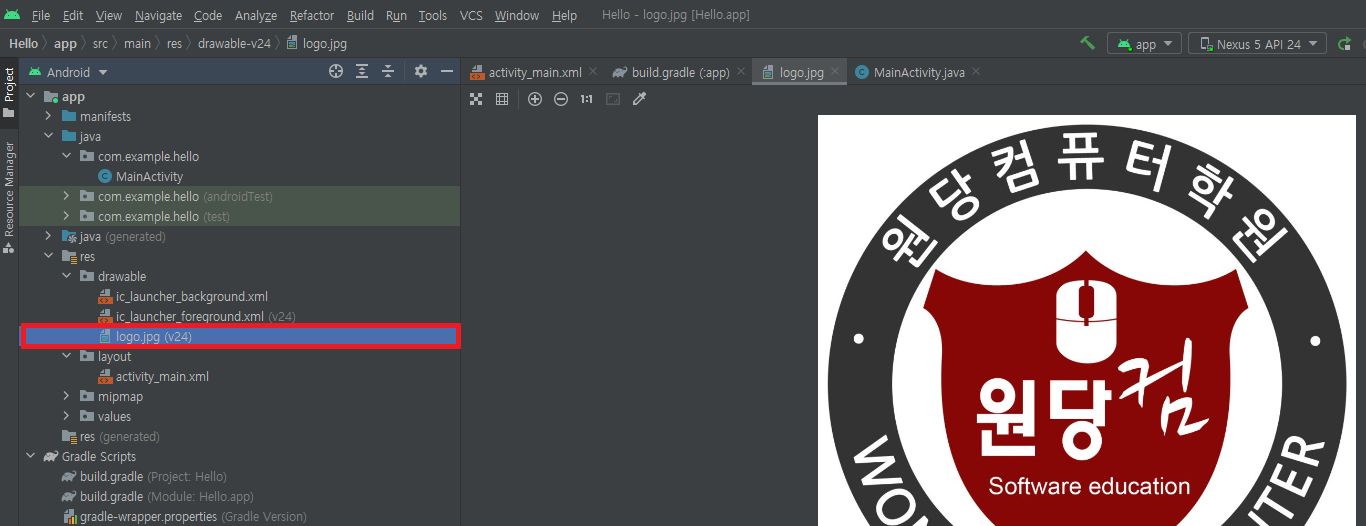Click the Apply Changes icon next to device selector

[1345, 43]
